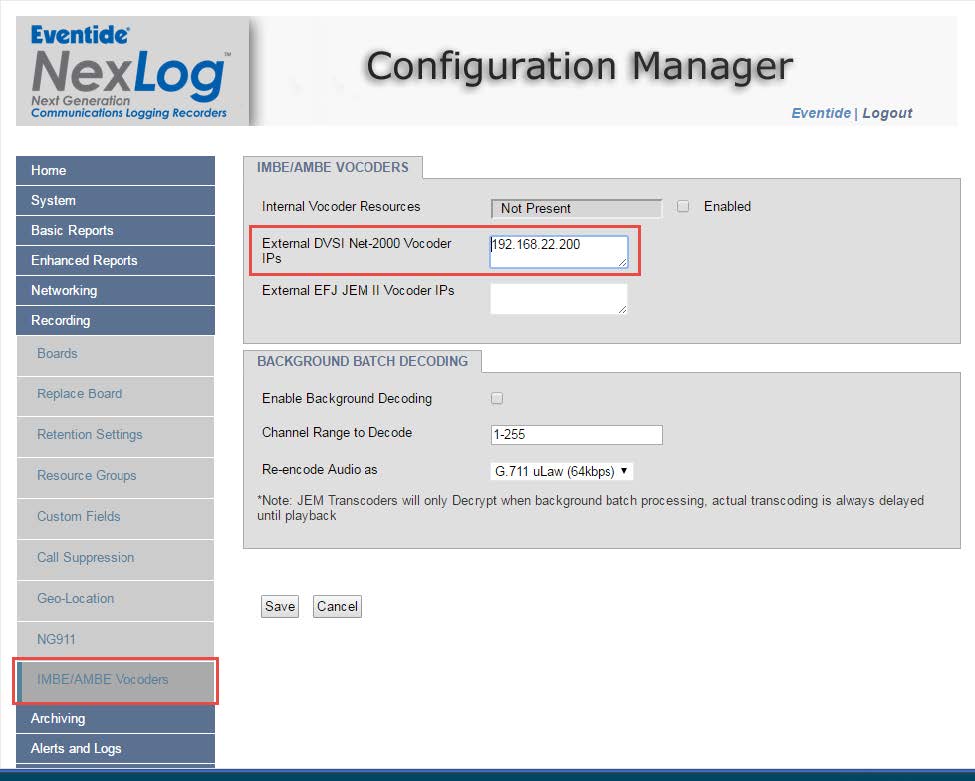Toggle Enable Background Decoding checkbox
The image size is (975, 781).
point(497,399)
